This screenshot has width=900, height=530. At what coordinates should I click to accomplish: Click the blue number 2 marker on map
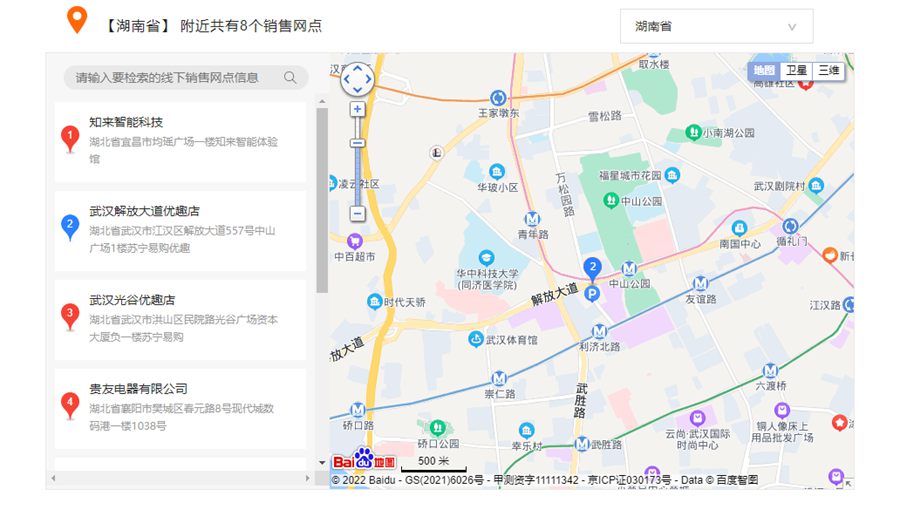pos(593,268)
